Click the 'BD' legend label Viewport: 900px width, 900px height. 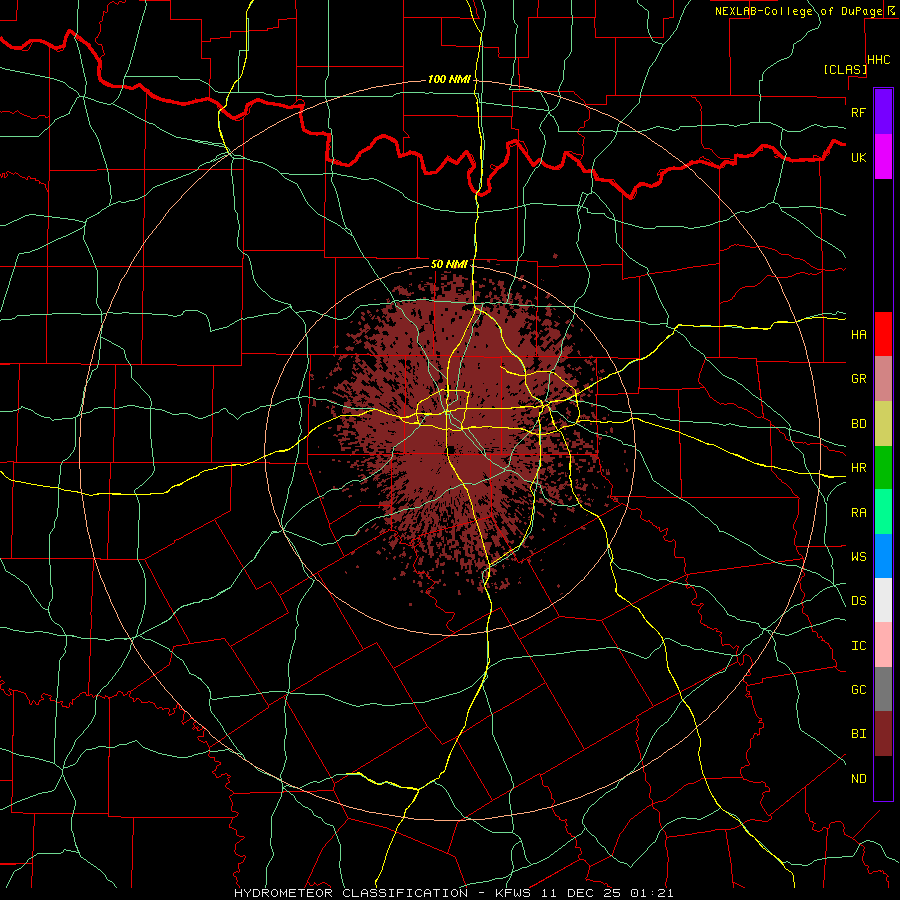(x=859, y=424)
